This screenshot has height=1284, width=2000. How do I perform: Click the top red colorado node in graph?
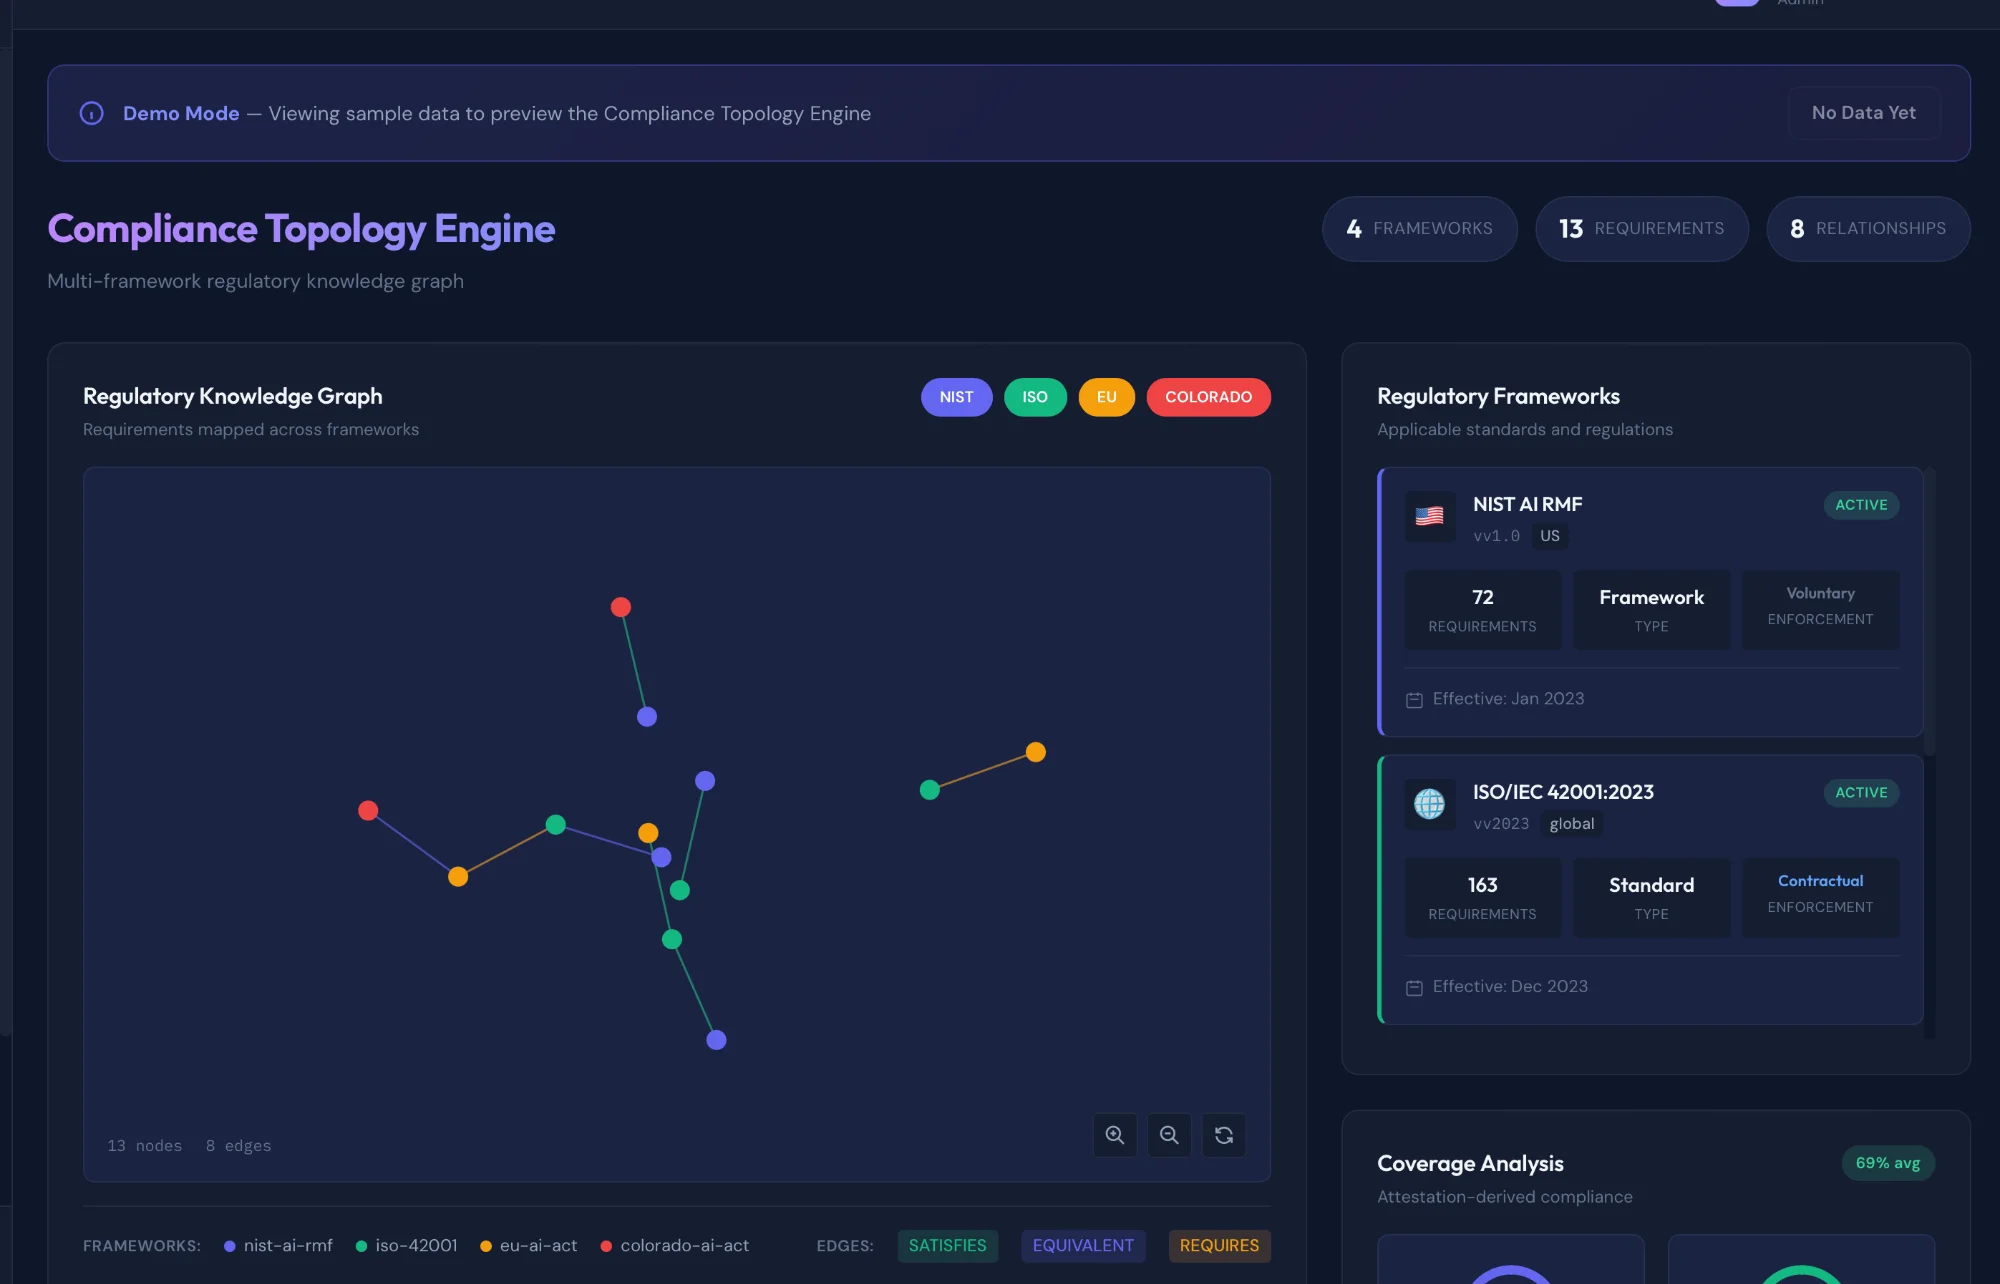pyautogui.click(x=621, y=607)
